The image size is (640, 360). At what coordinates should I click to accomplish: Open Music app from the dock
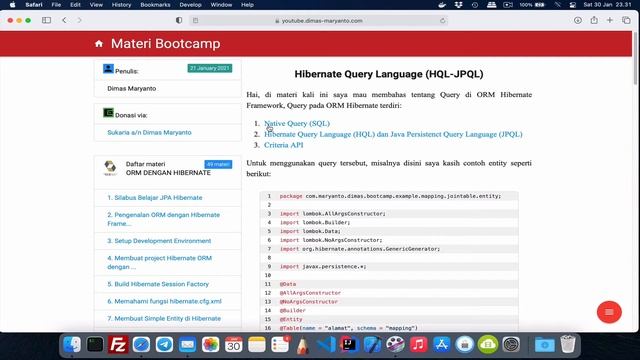(419, 345)
